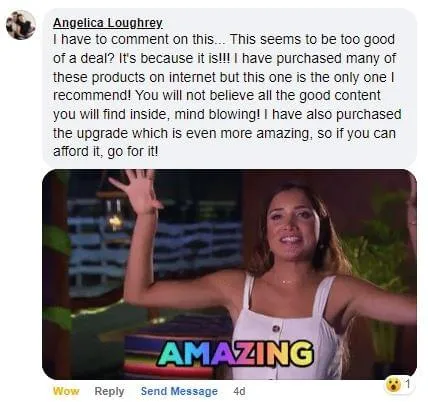
Task: Toggle the Wow reaction on this comment
Action: (x=66, y=391)
